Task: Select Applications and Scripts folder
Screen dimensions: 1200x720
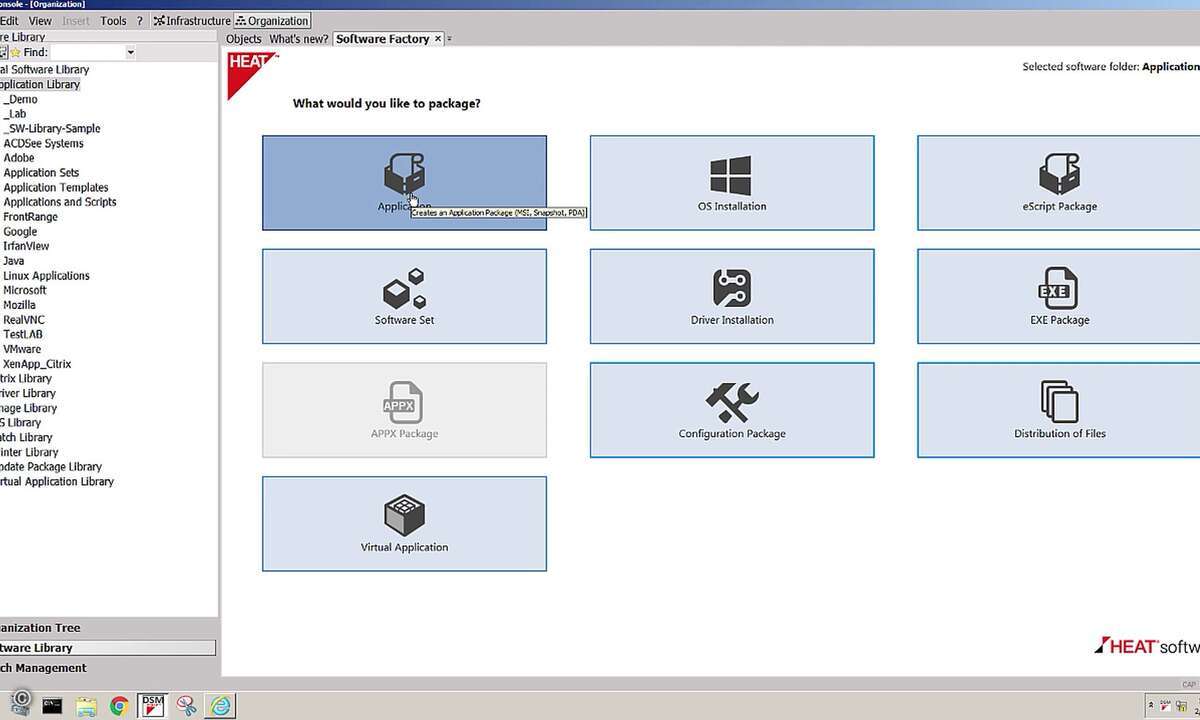Action: [x=60, y=202]
